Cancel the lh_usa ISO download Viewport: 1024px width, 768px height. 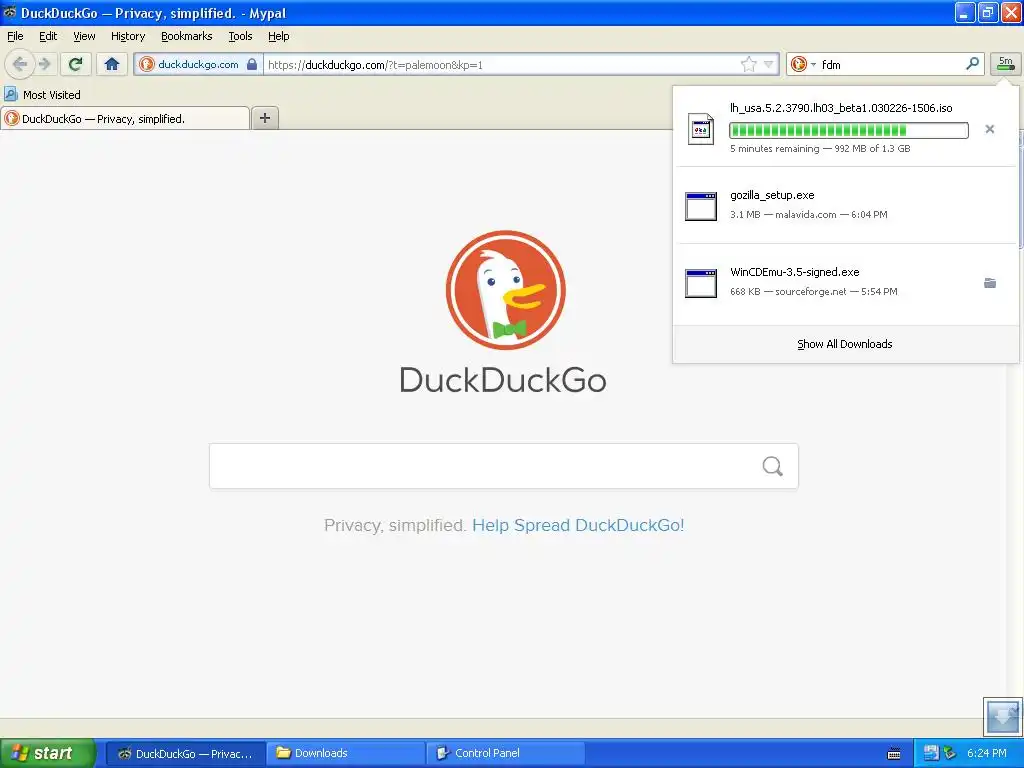click(x=989, y=129)
